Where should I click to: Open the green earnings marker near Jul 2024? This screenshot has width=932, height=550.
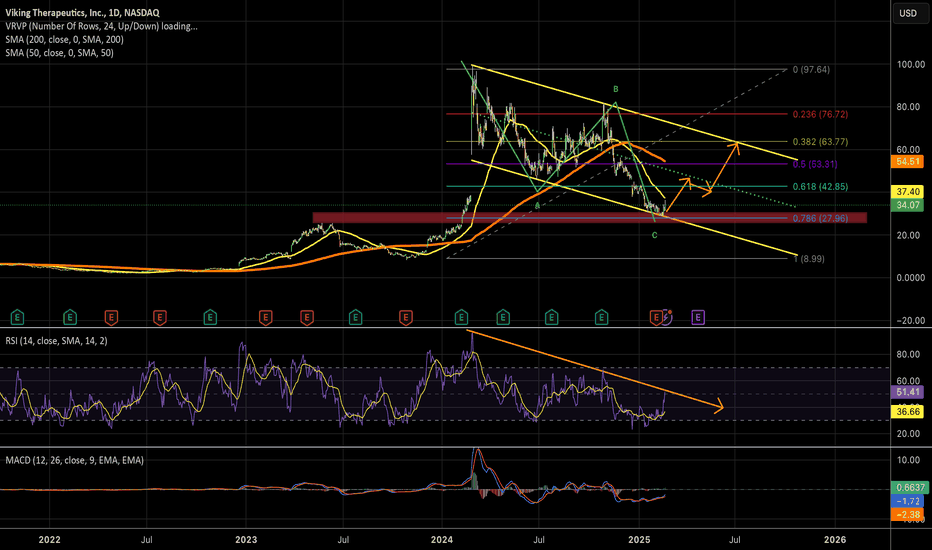click(x=551, y=318)
